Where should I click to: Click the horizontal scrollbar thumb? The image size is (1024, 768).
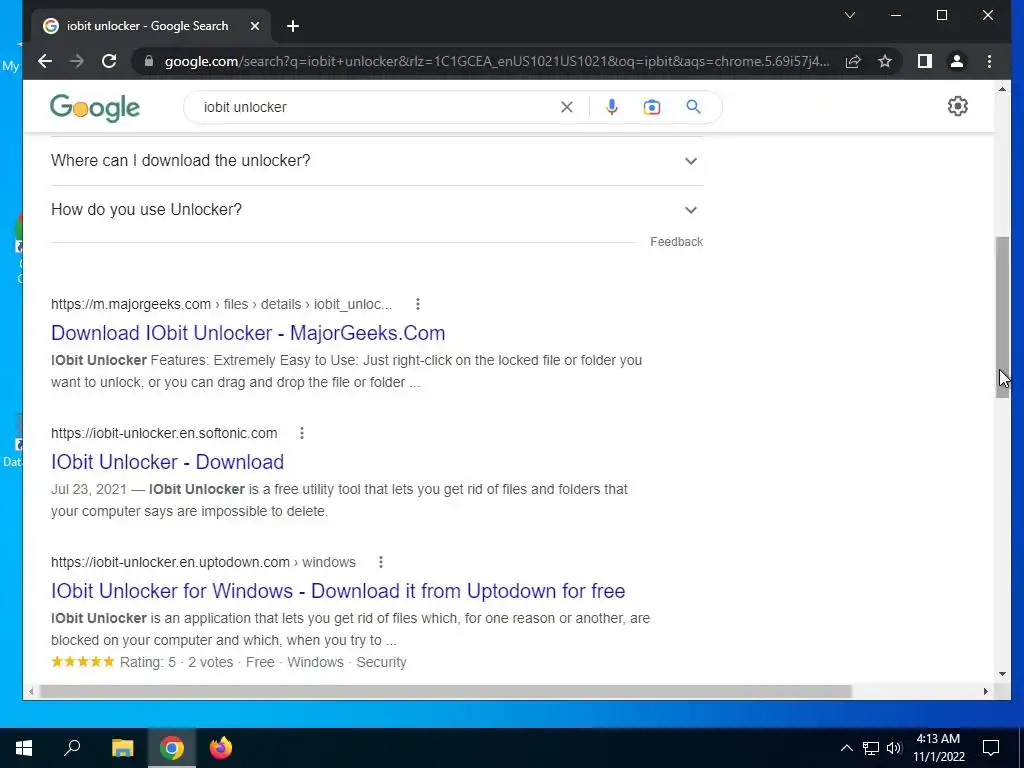446,691
